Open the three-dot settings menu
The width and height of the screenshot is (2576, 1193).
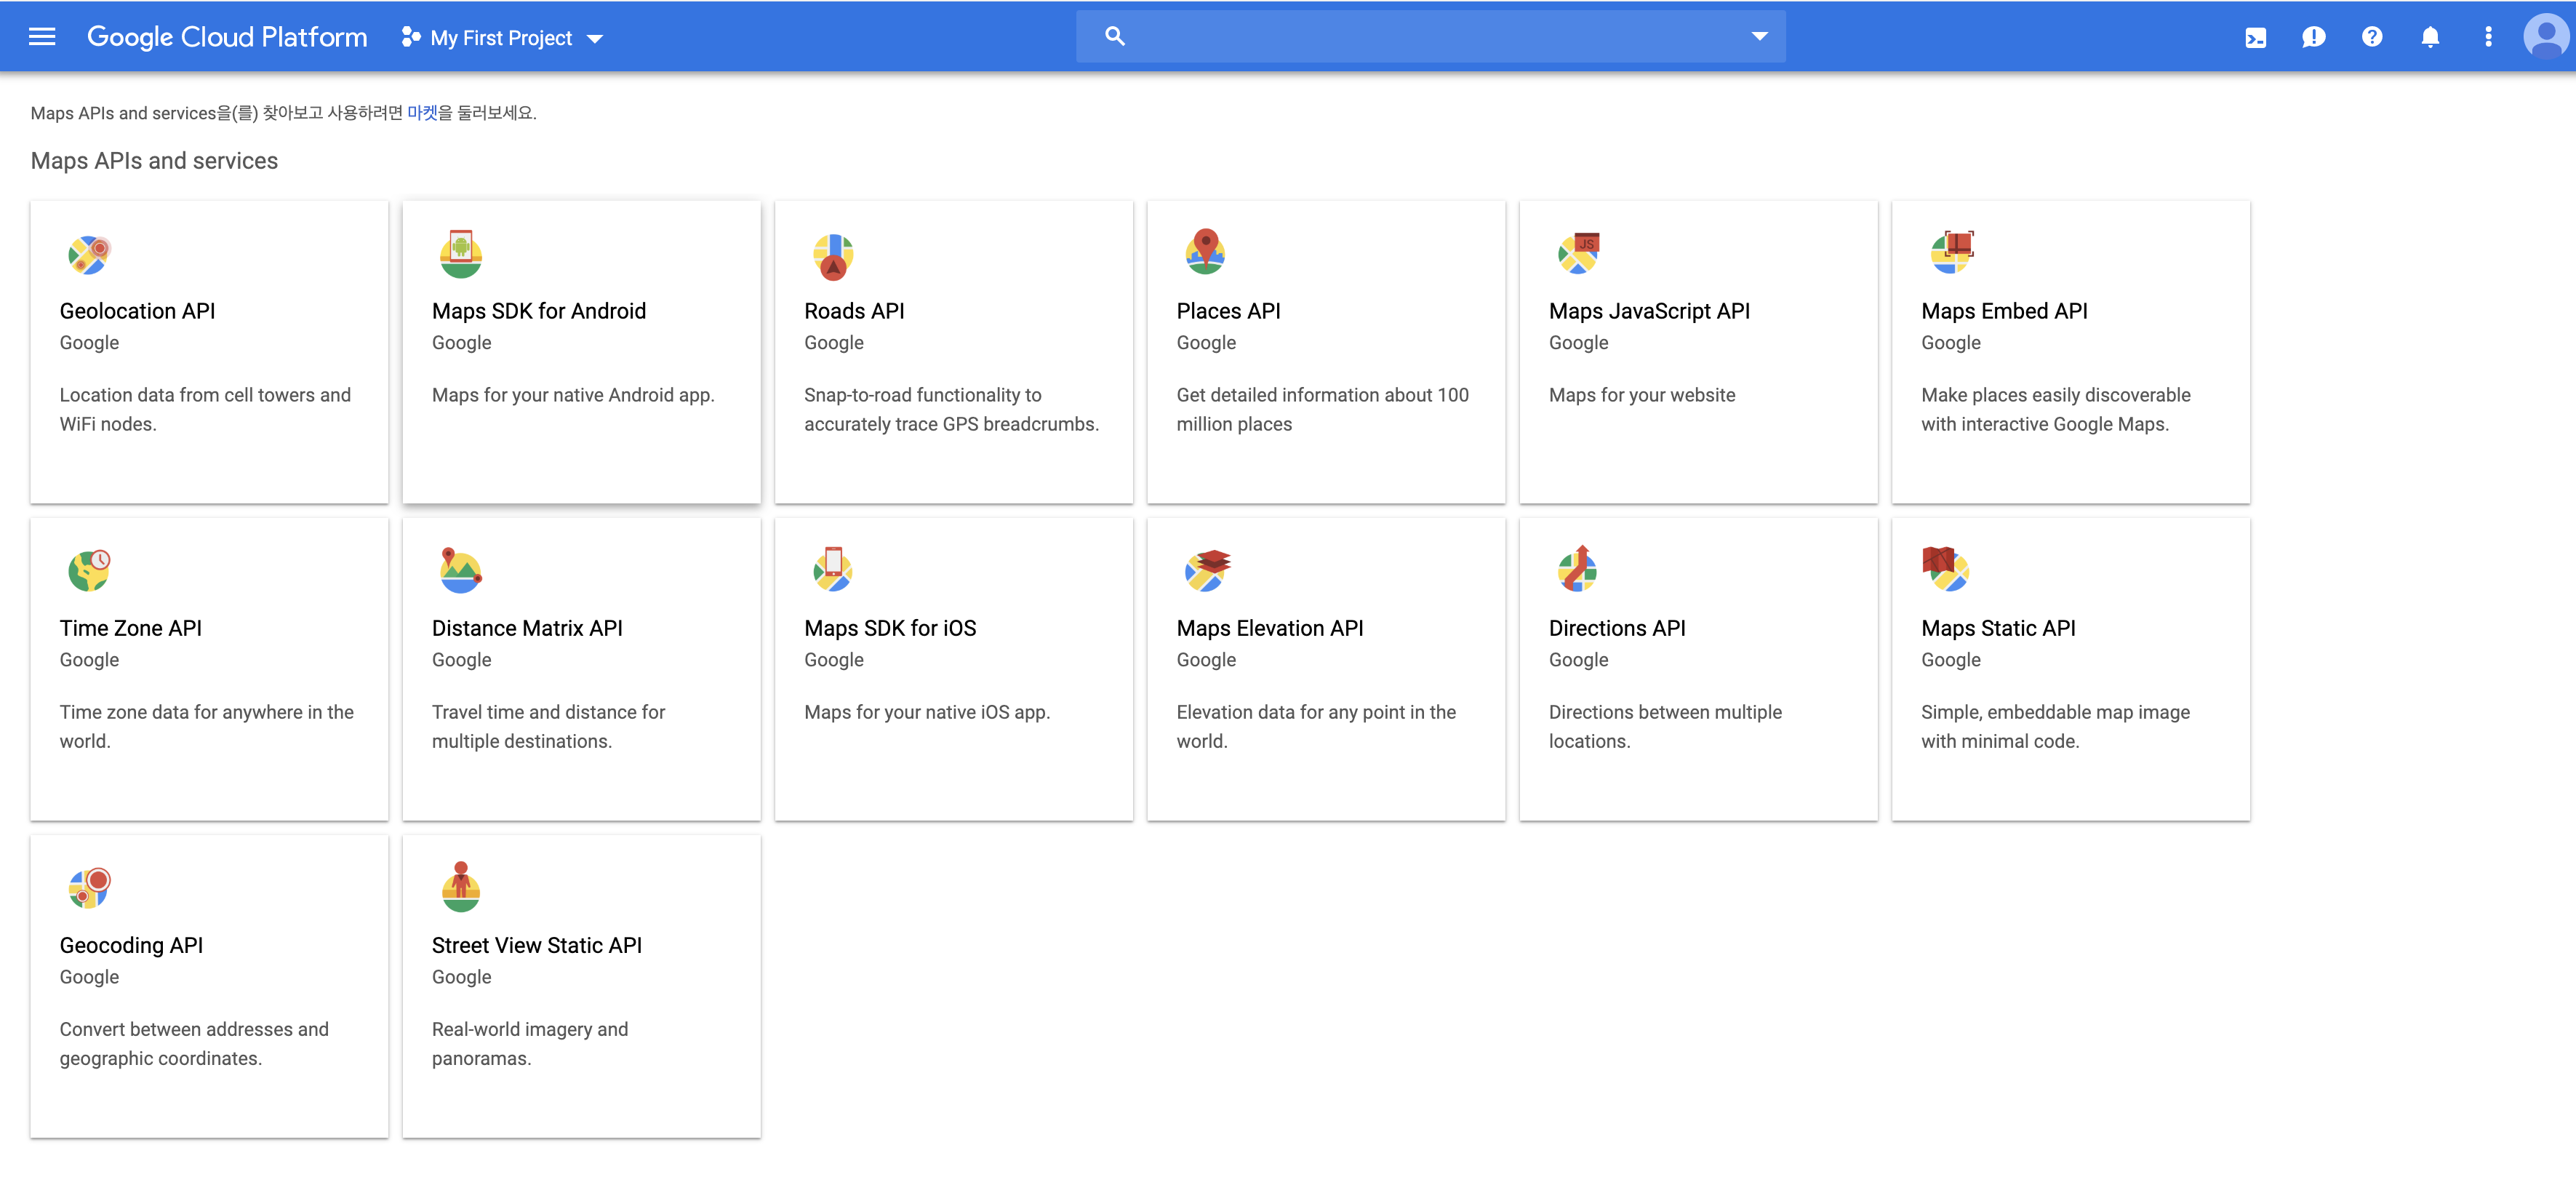point(2488,37)
